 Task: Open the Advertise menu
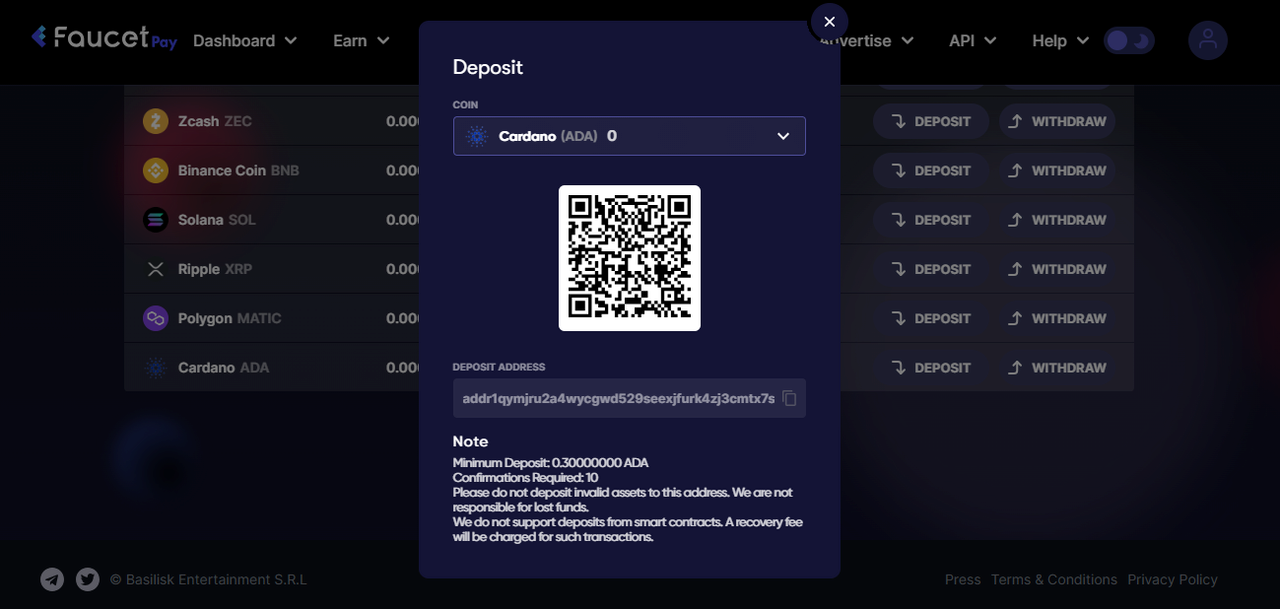(867, 41)
